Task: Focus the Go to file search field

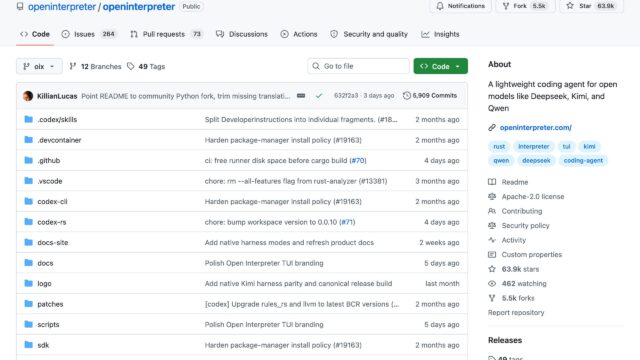Action: [358, 66]
